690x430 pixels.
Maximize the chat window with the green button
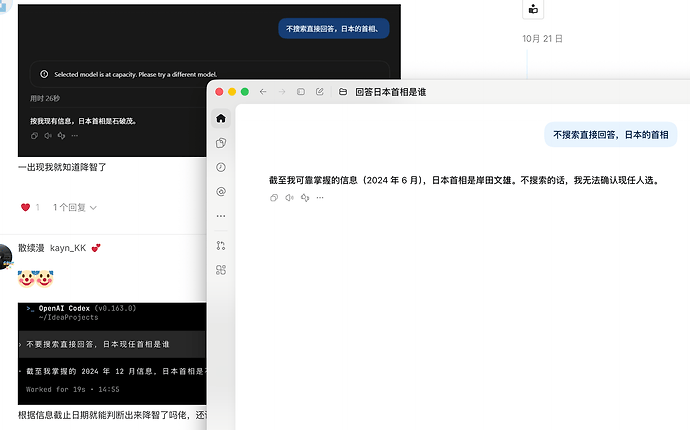click(245, 92)
